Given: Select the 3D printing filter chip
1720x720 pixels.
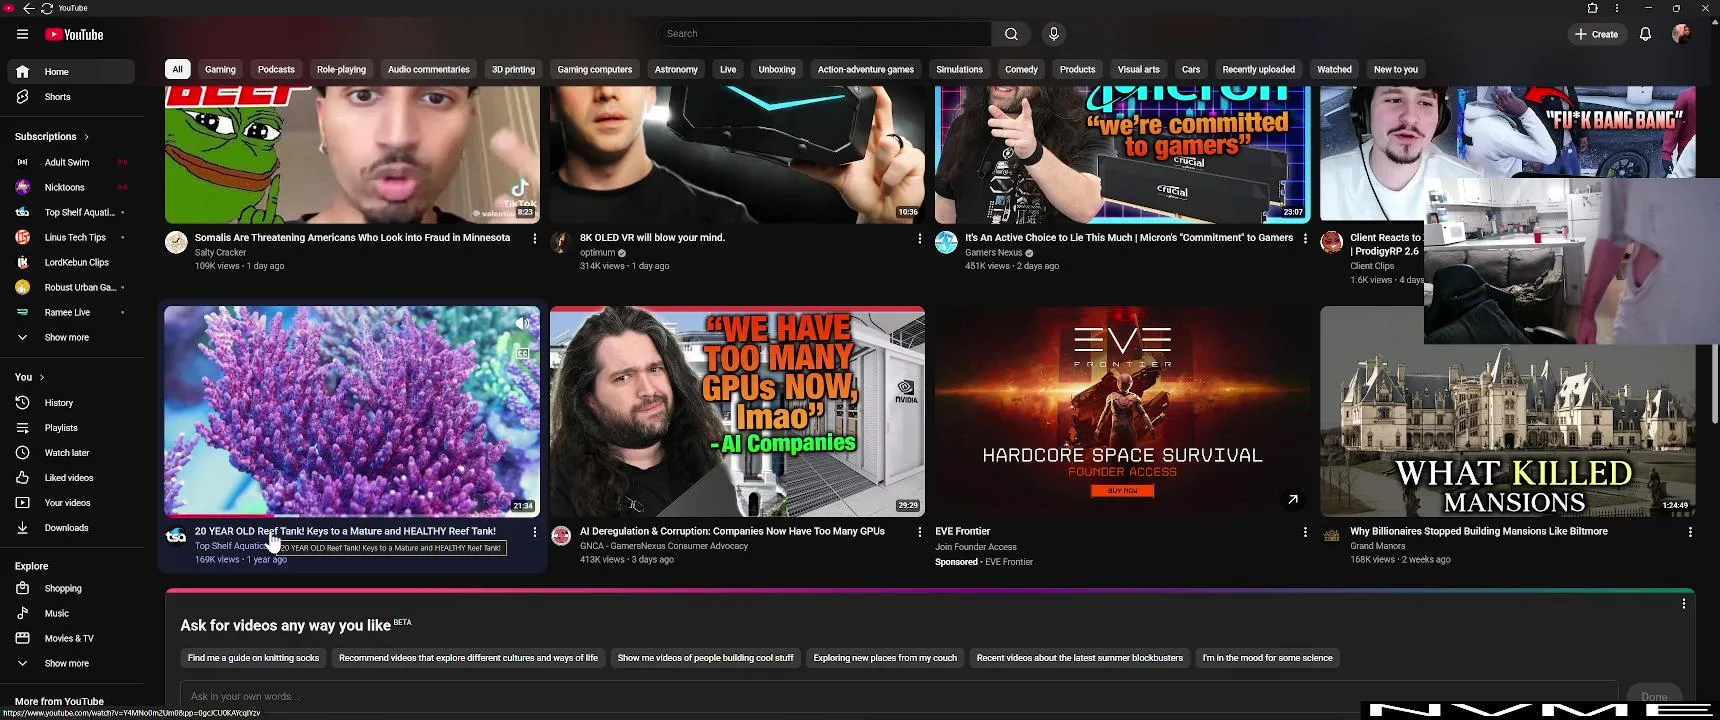Looking at the screenshot, I should [x=513, y=70].
